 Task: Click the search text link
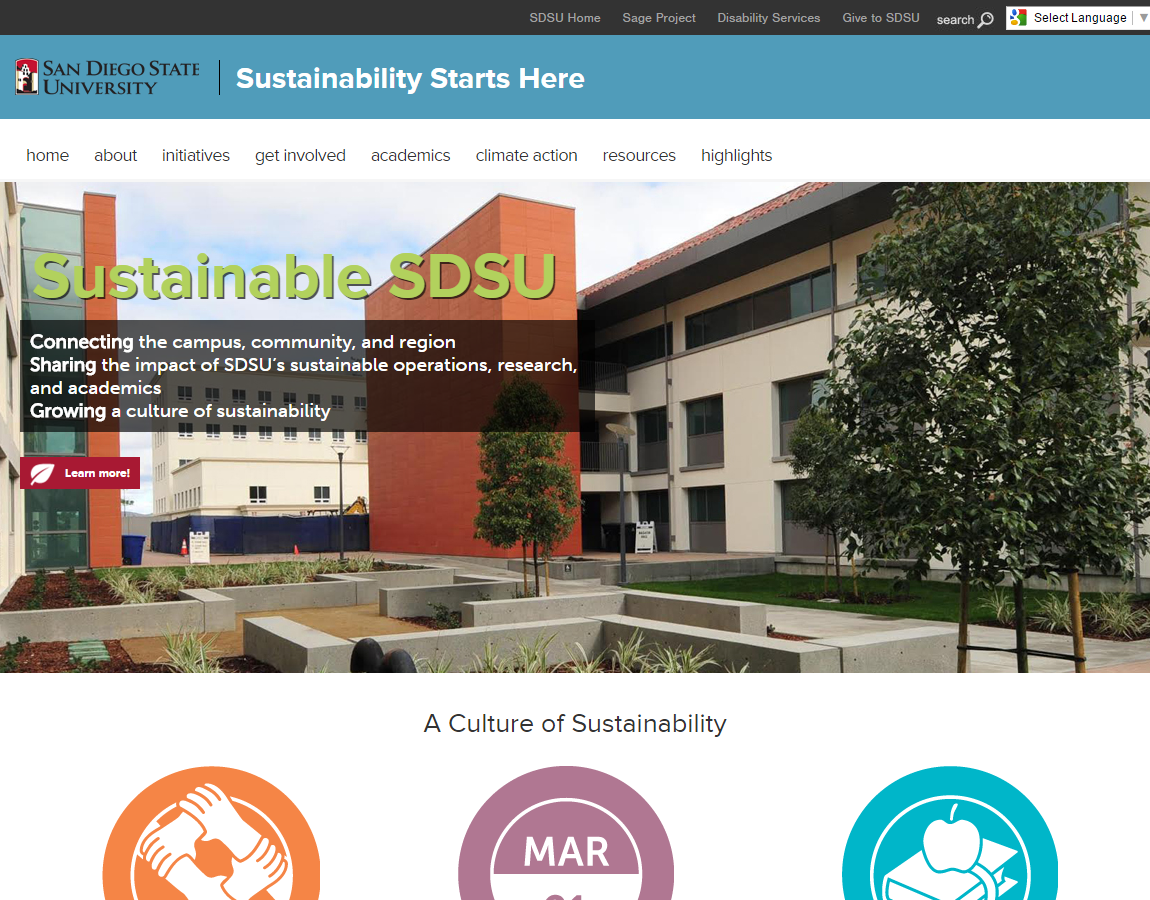click(x=955, y=20)
